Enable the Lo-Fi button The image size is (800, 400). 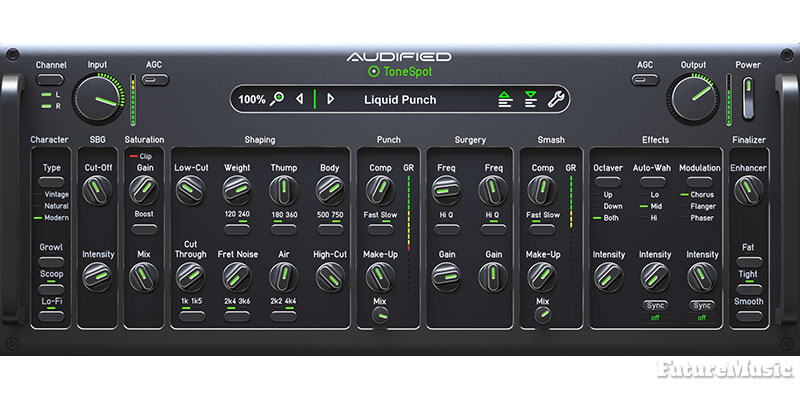click(52, 316)
